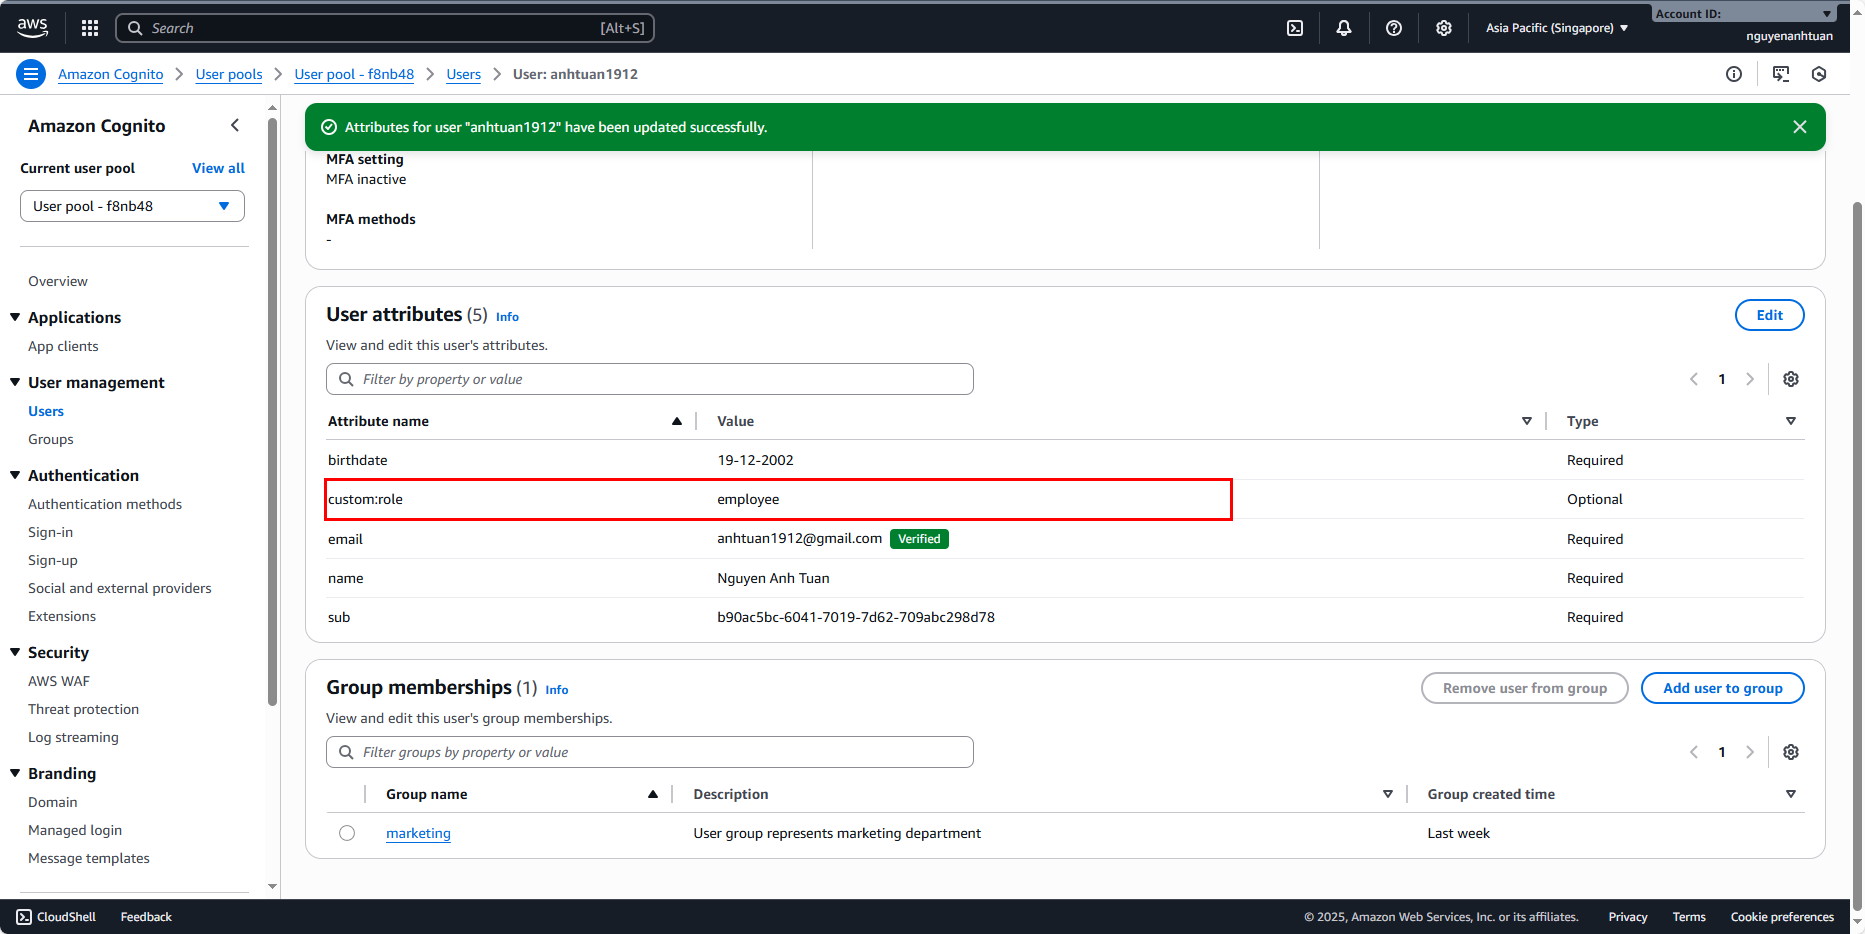
Task: Collapse the Authentication sidebar section
Action: [15, 475]
